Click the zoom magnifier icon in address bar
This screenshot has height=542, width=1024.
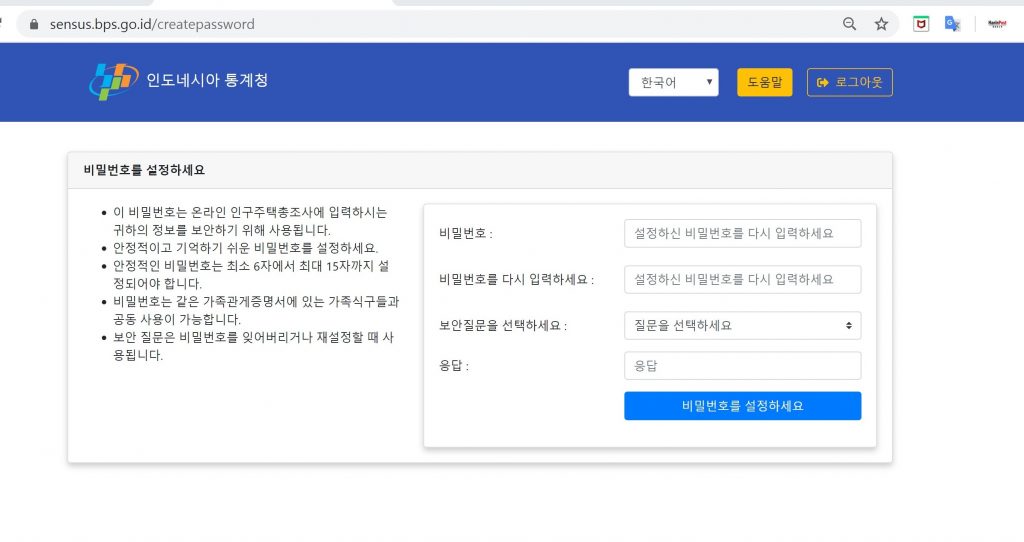point(849,24)
